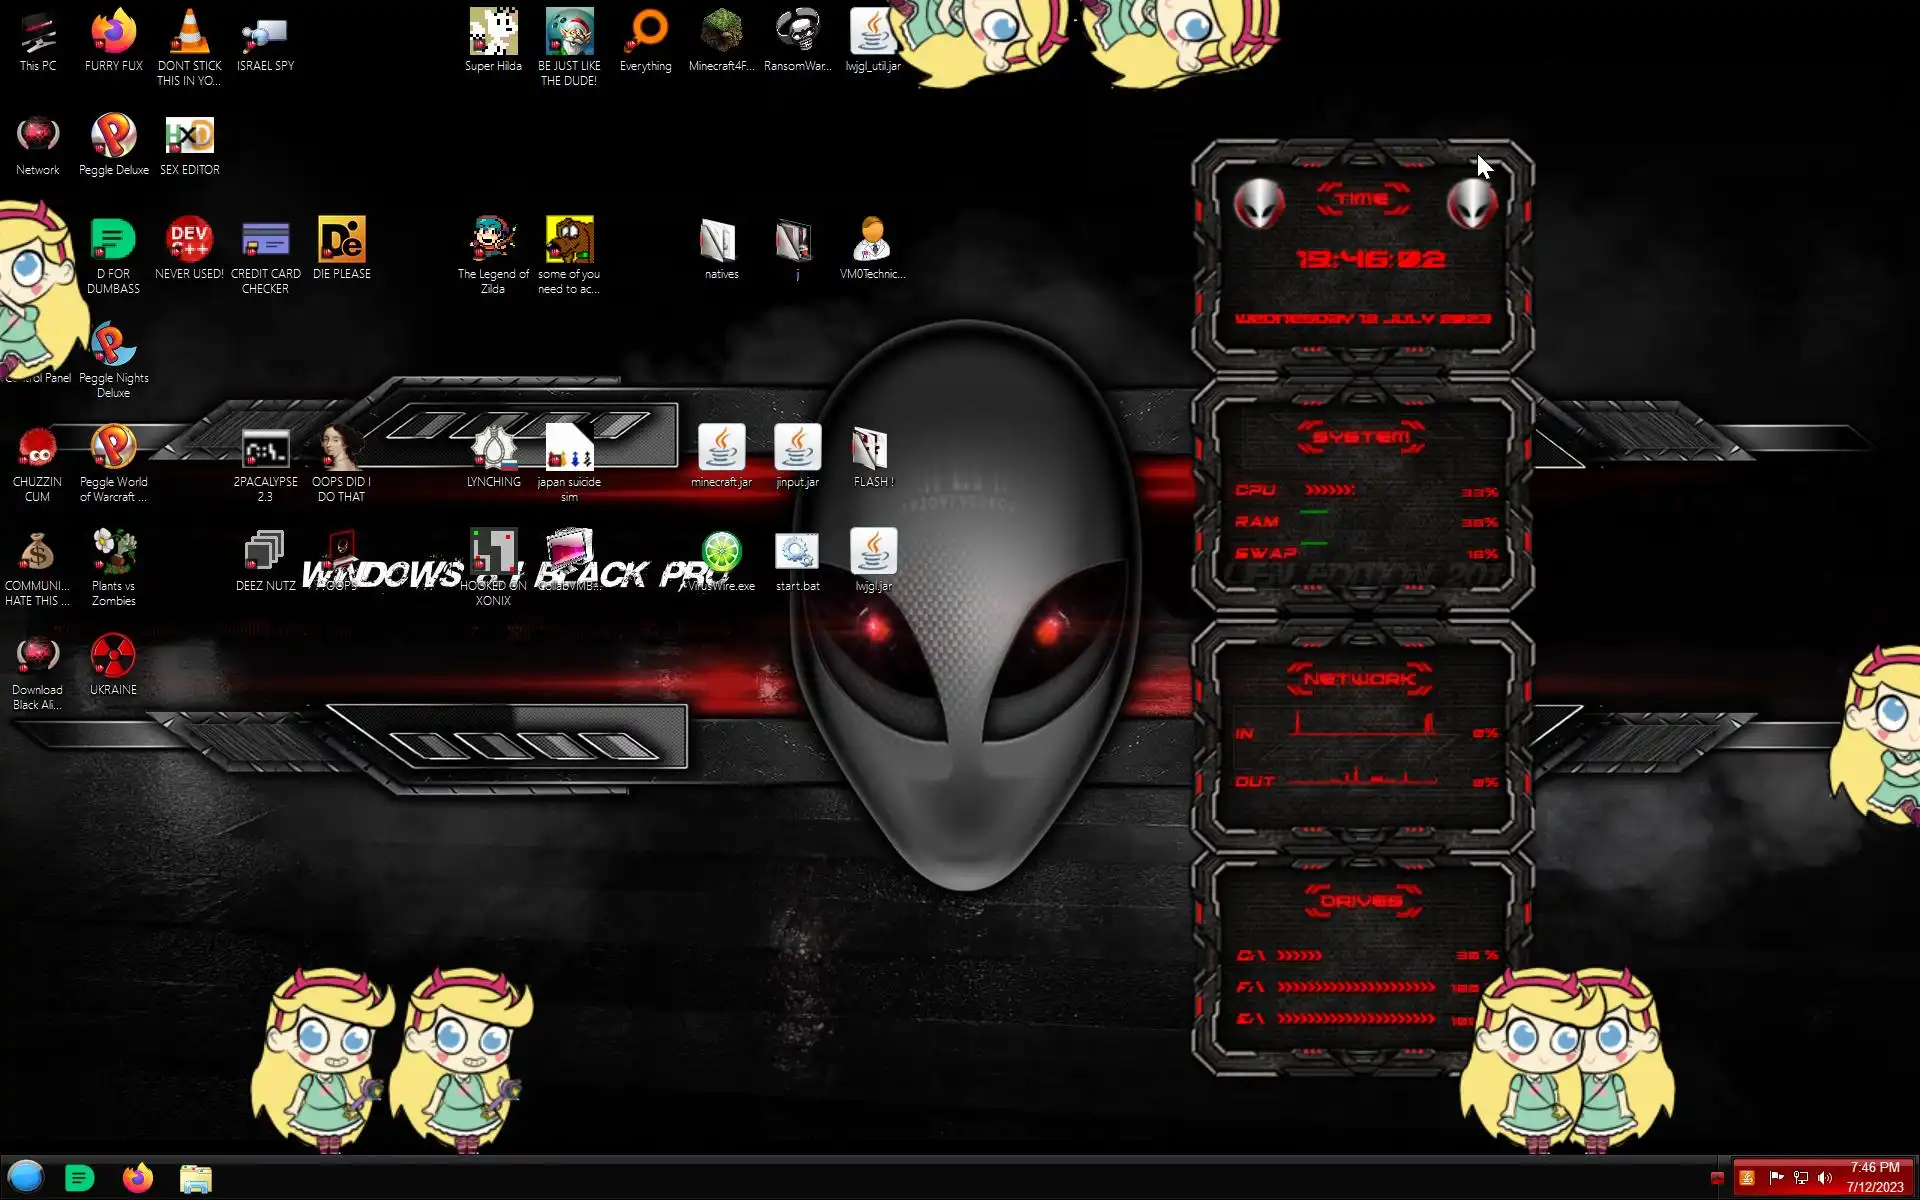Image resolution: width=1920 pixels, height=1200 pixels.
Task: Click the File Explorer taskbar icon
Action: tap(195, 1178)
